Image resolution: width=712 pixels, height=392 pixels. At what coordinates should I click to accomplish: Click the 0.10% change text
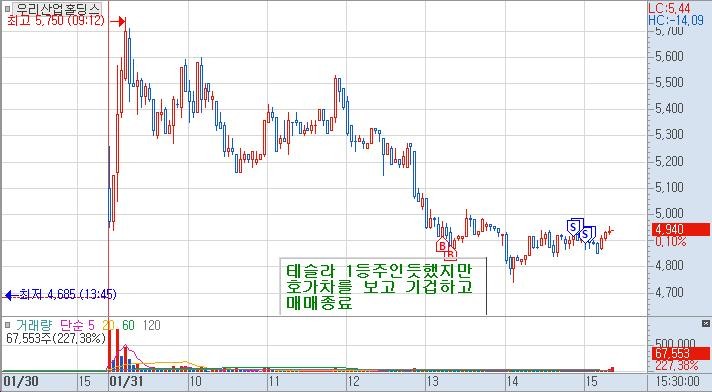pos(670,242)
